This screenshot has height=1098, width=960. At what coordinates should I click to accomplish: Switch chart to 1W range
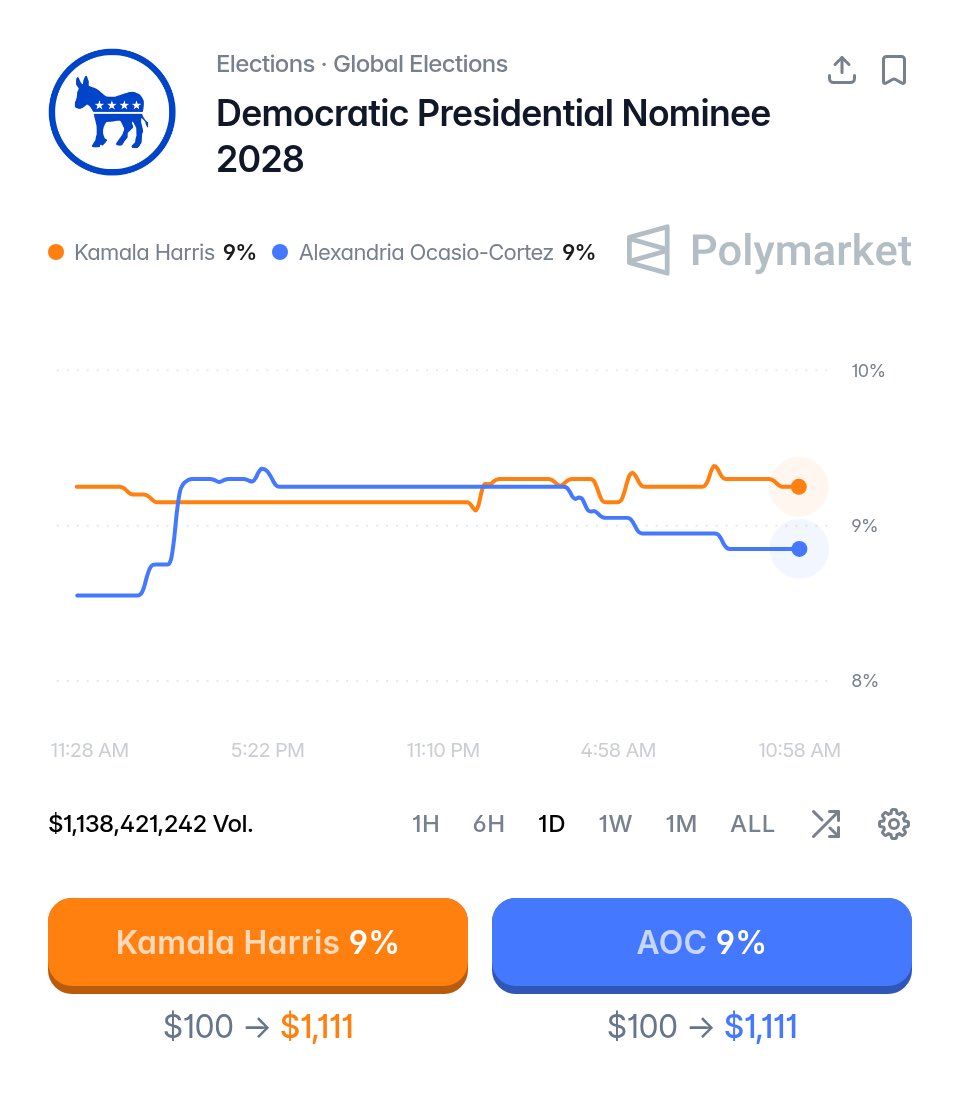[x=615, y=824]
